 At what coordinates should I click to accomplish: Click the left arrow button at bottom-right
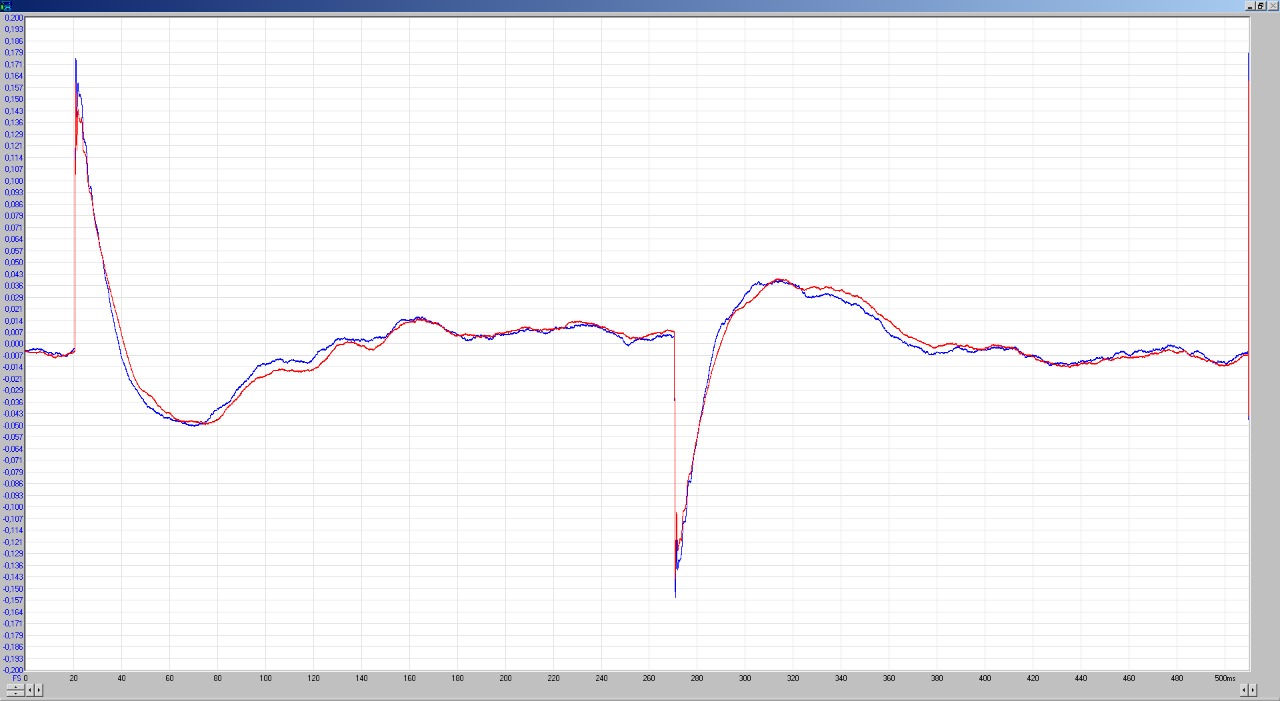click(1245, 690)
